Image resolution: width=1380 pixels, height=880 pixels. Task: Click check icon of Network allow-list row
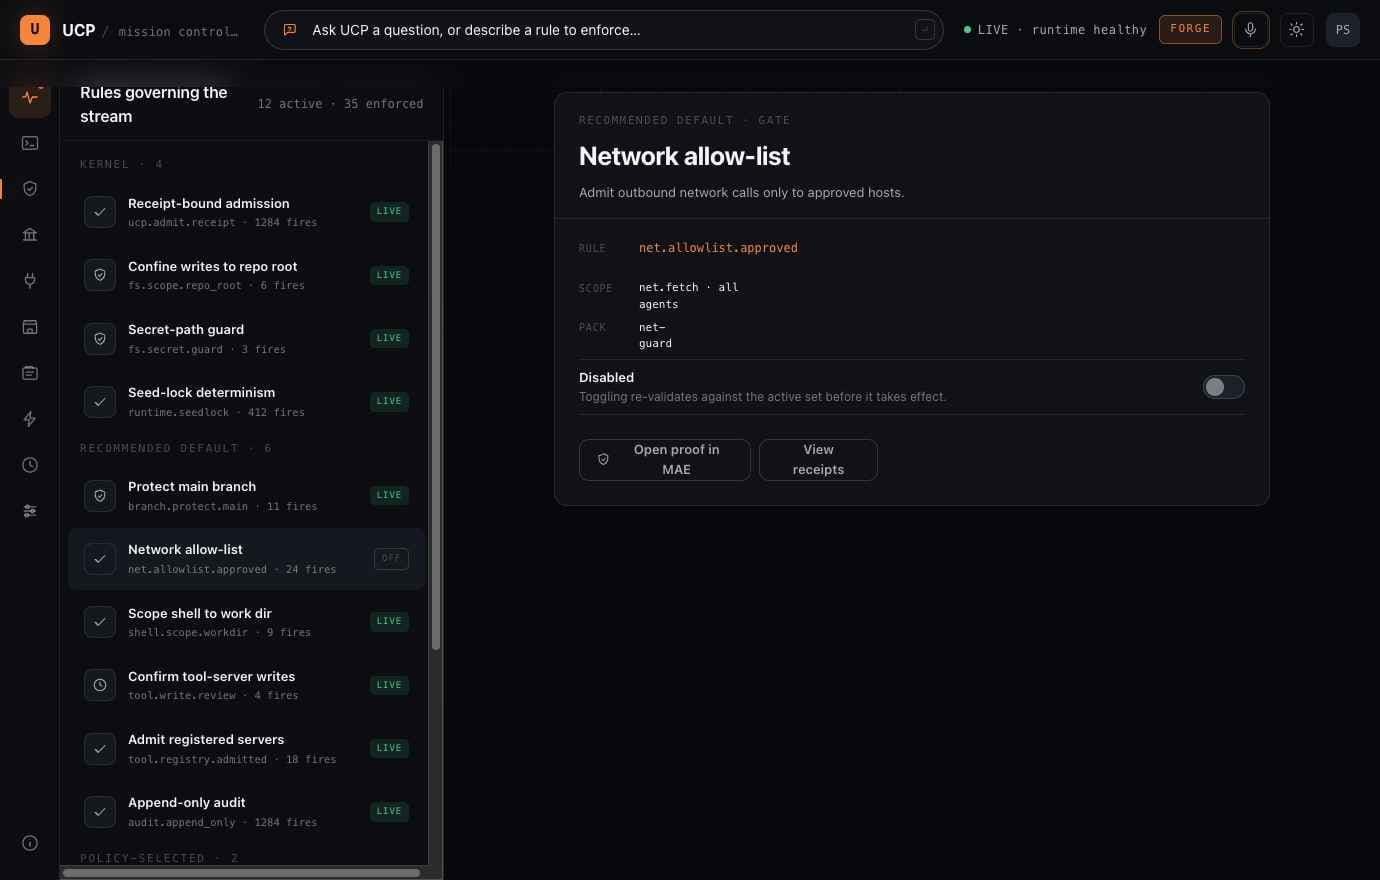tap(100, 559)
